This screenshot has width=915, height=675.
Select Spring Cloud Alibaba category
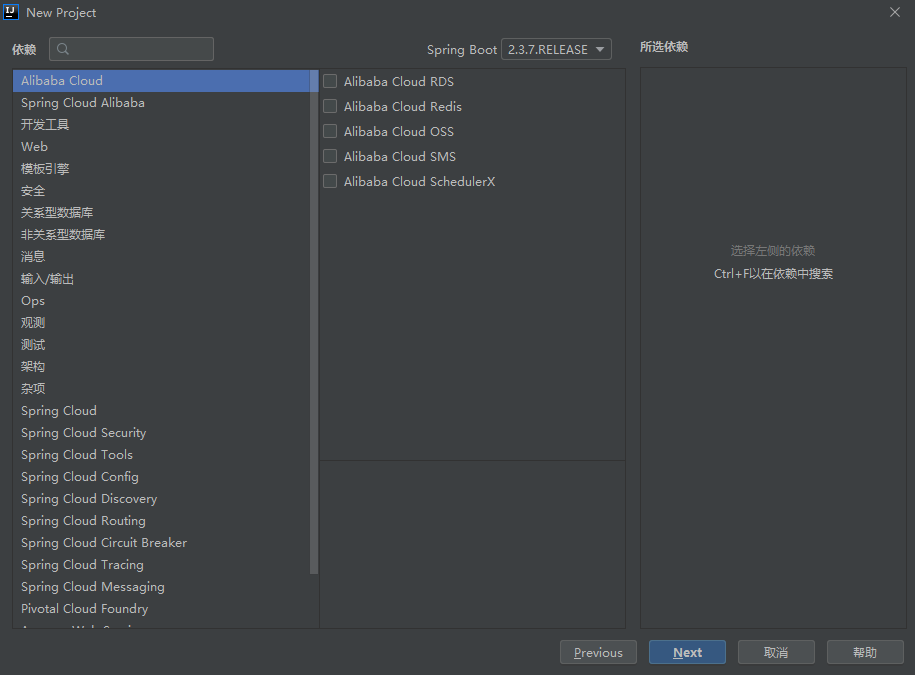pos(83,103)
